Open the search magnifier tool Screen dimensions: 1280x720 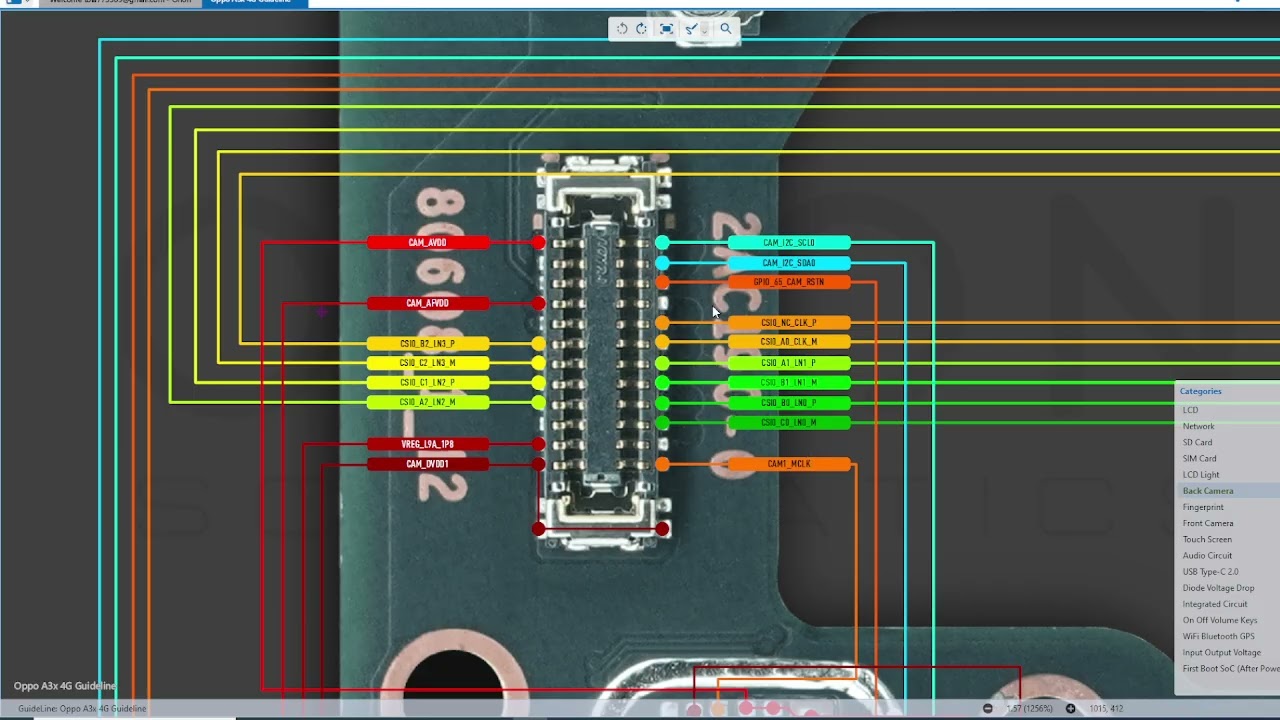coord(726,29)
